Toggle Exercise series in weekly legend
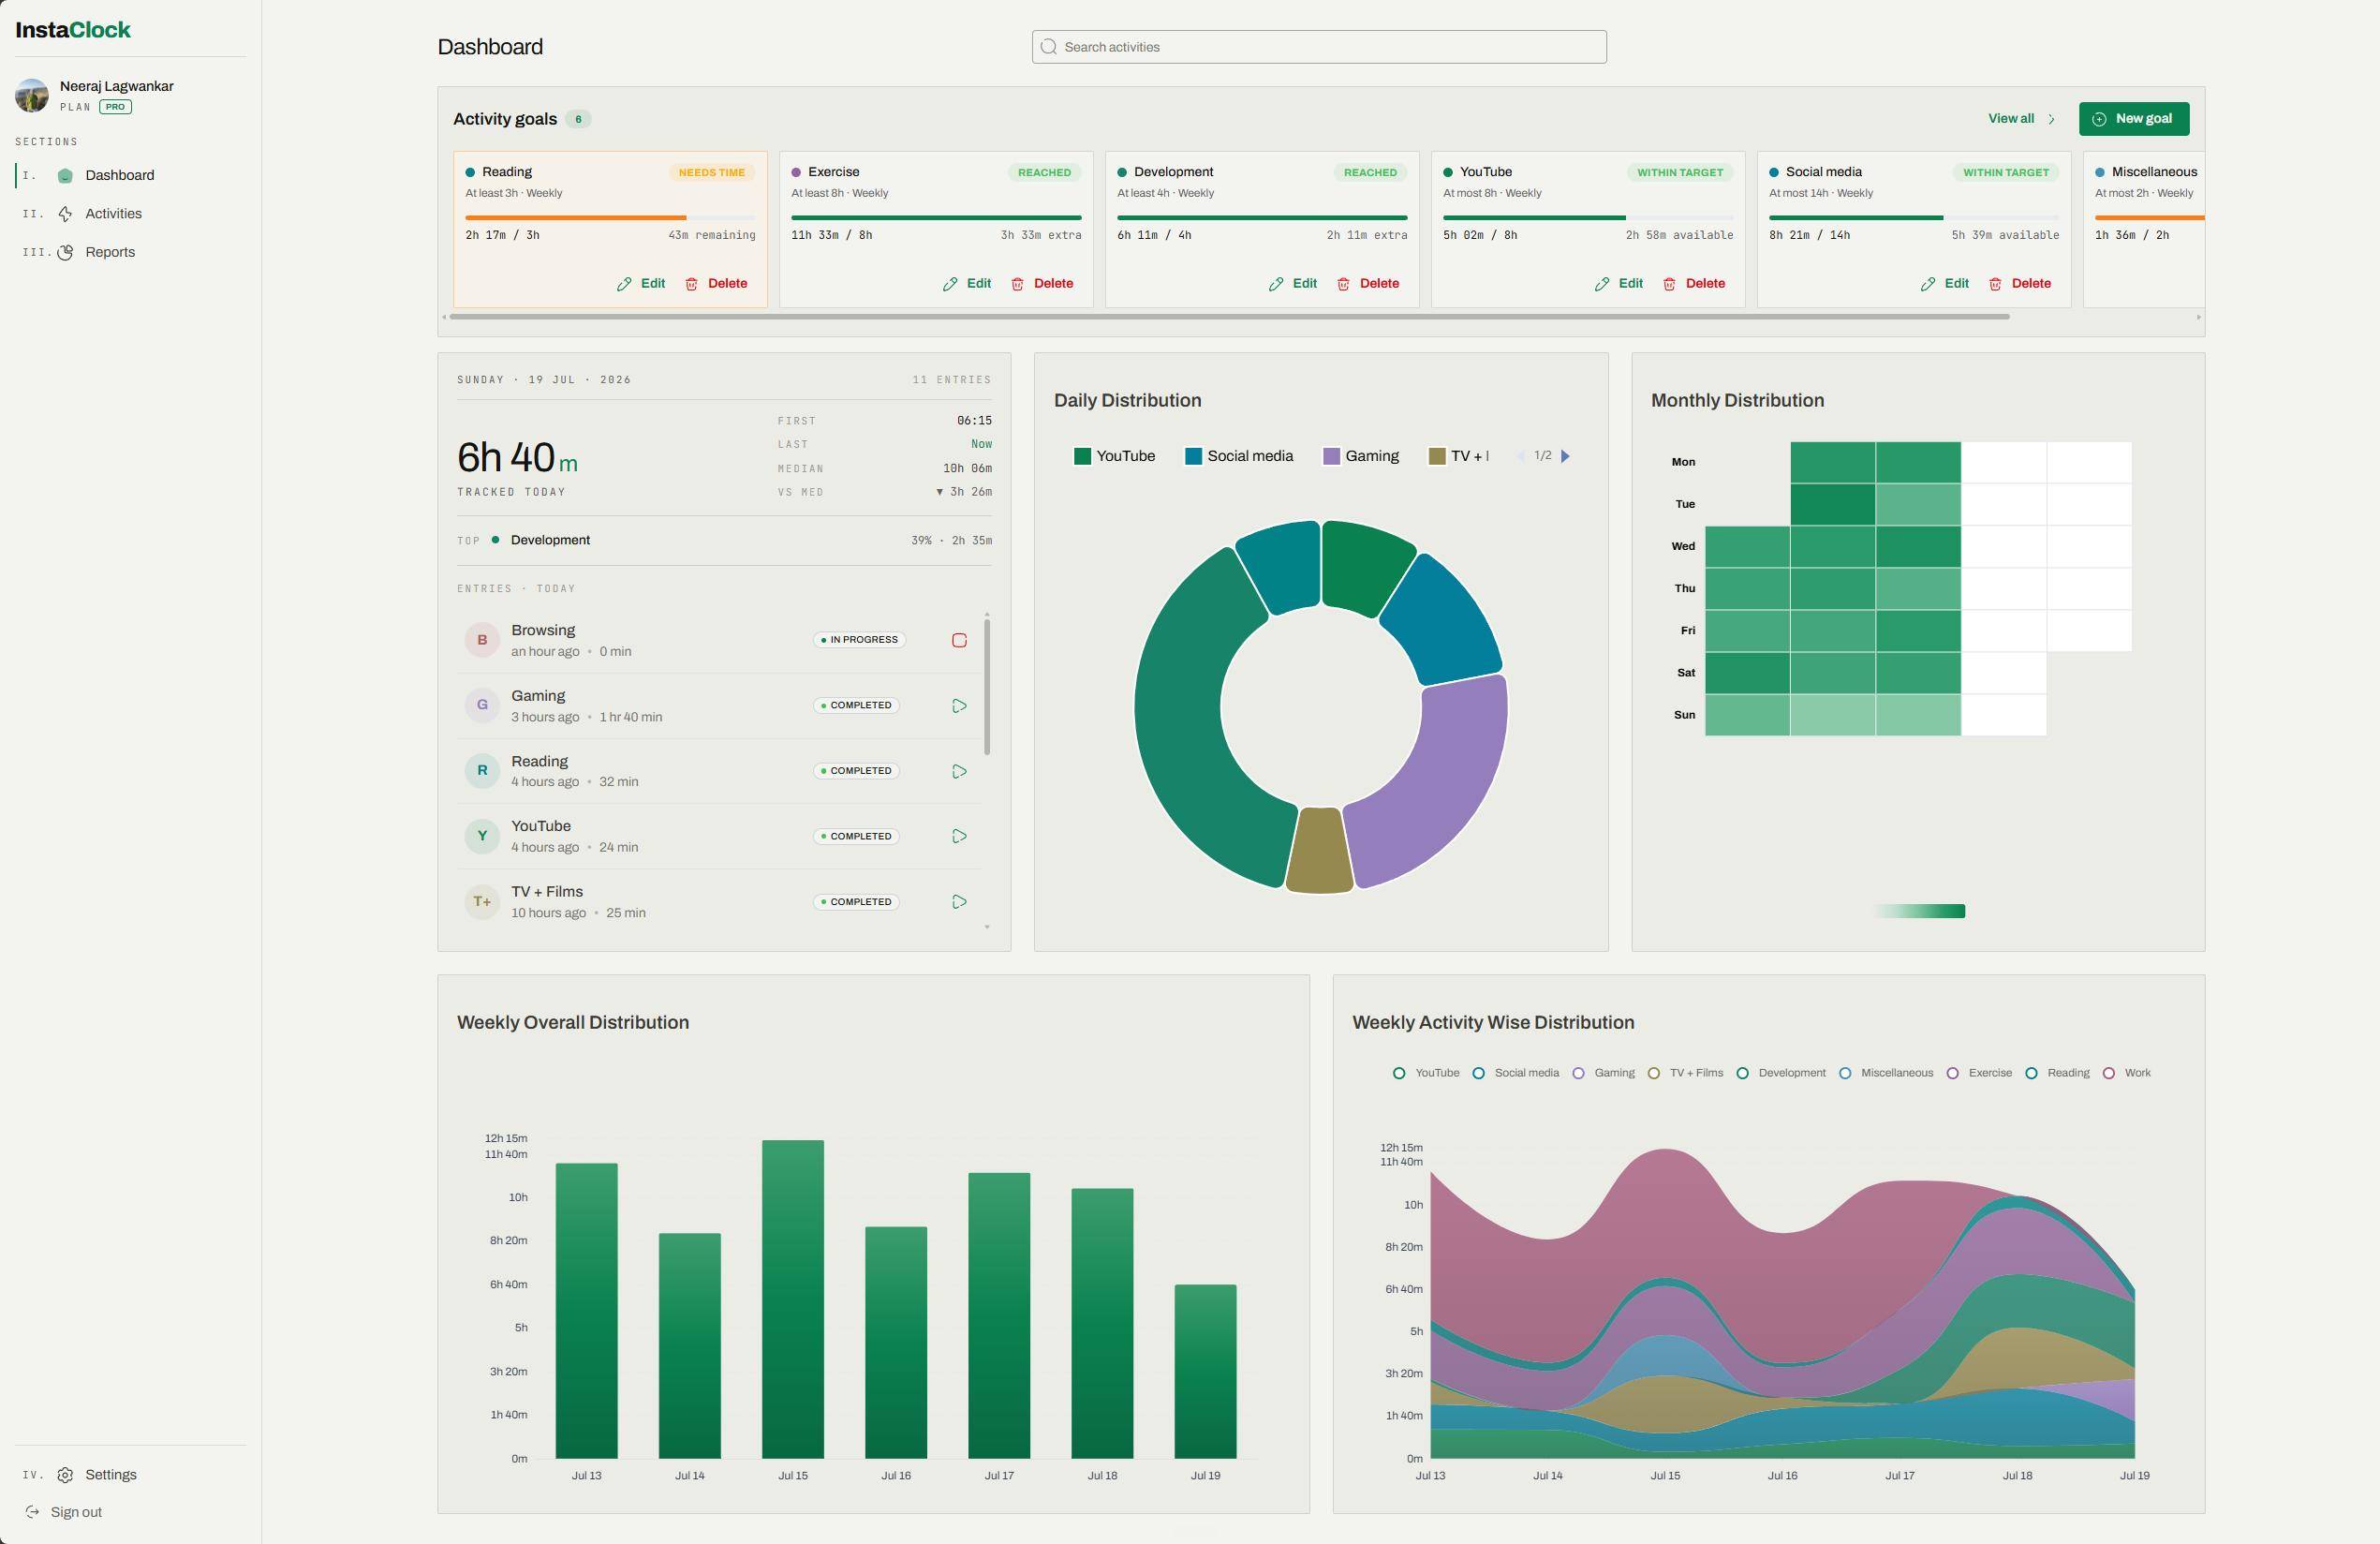This screenshot has height=1544, width=2380. pyautogui.click(x=1979, y=1073)
